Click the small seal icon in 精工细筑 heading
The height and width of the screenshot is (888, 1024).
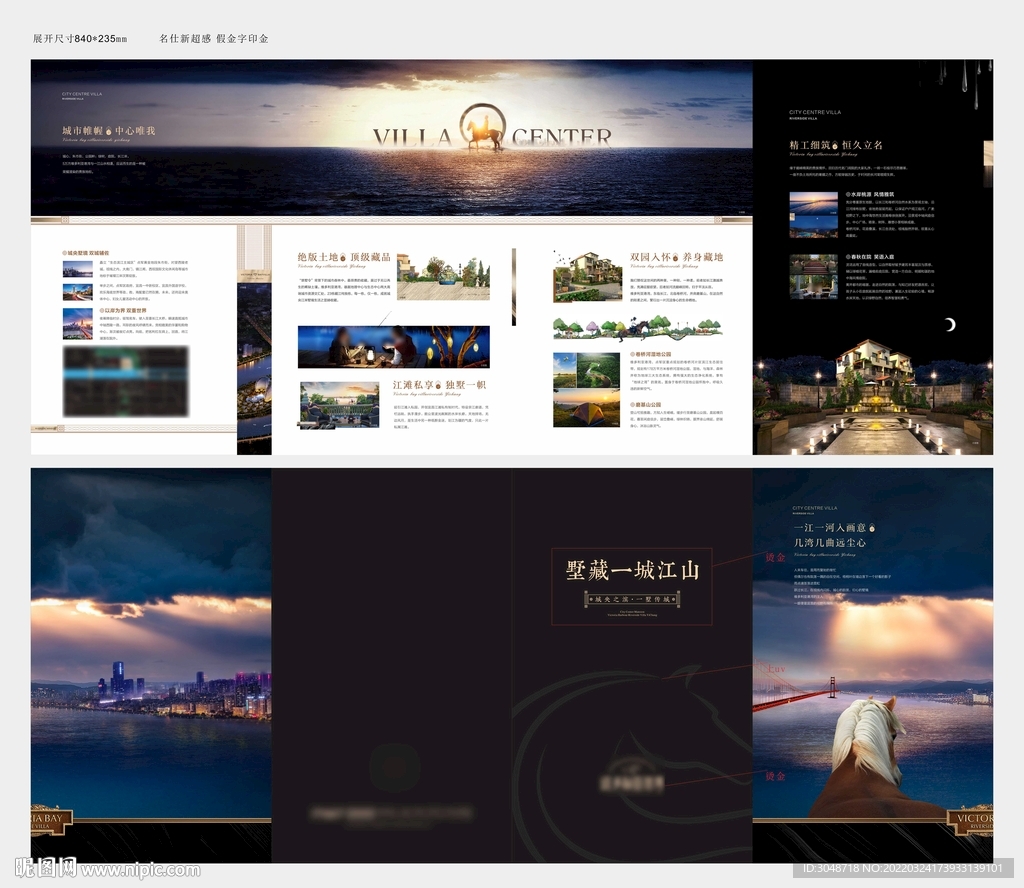[835, 145]
